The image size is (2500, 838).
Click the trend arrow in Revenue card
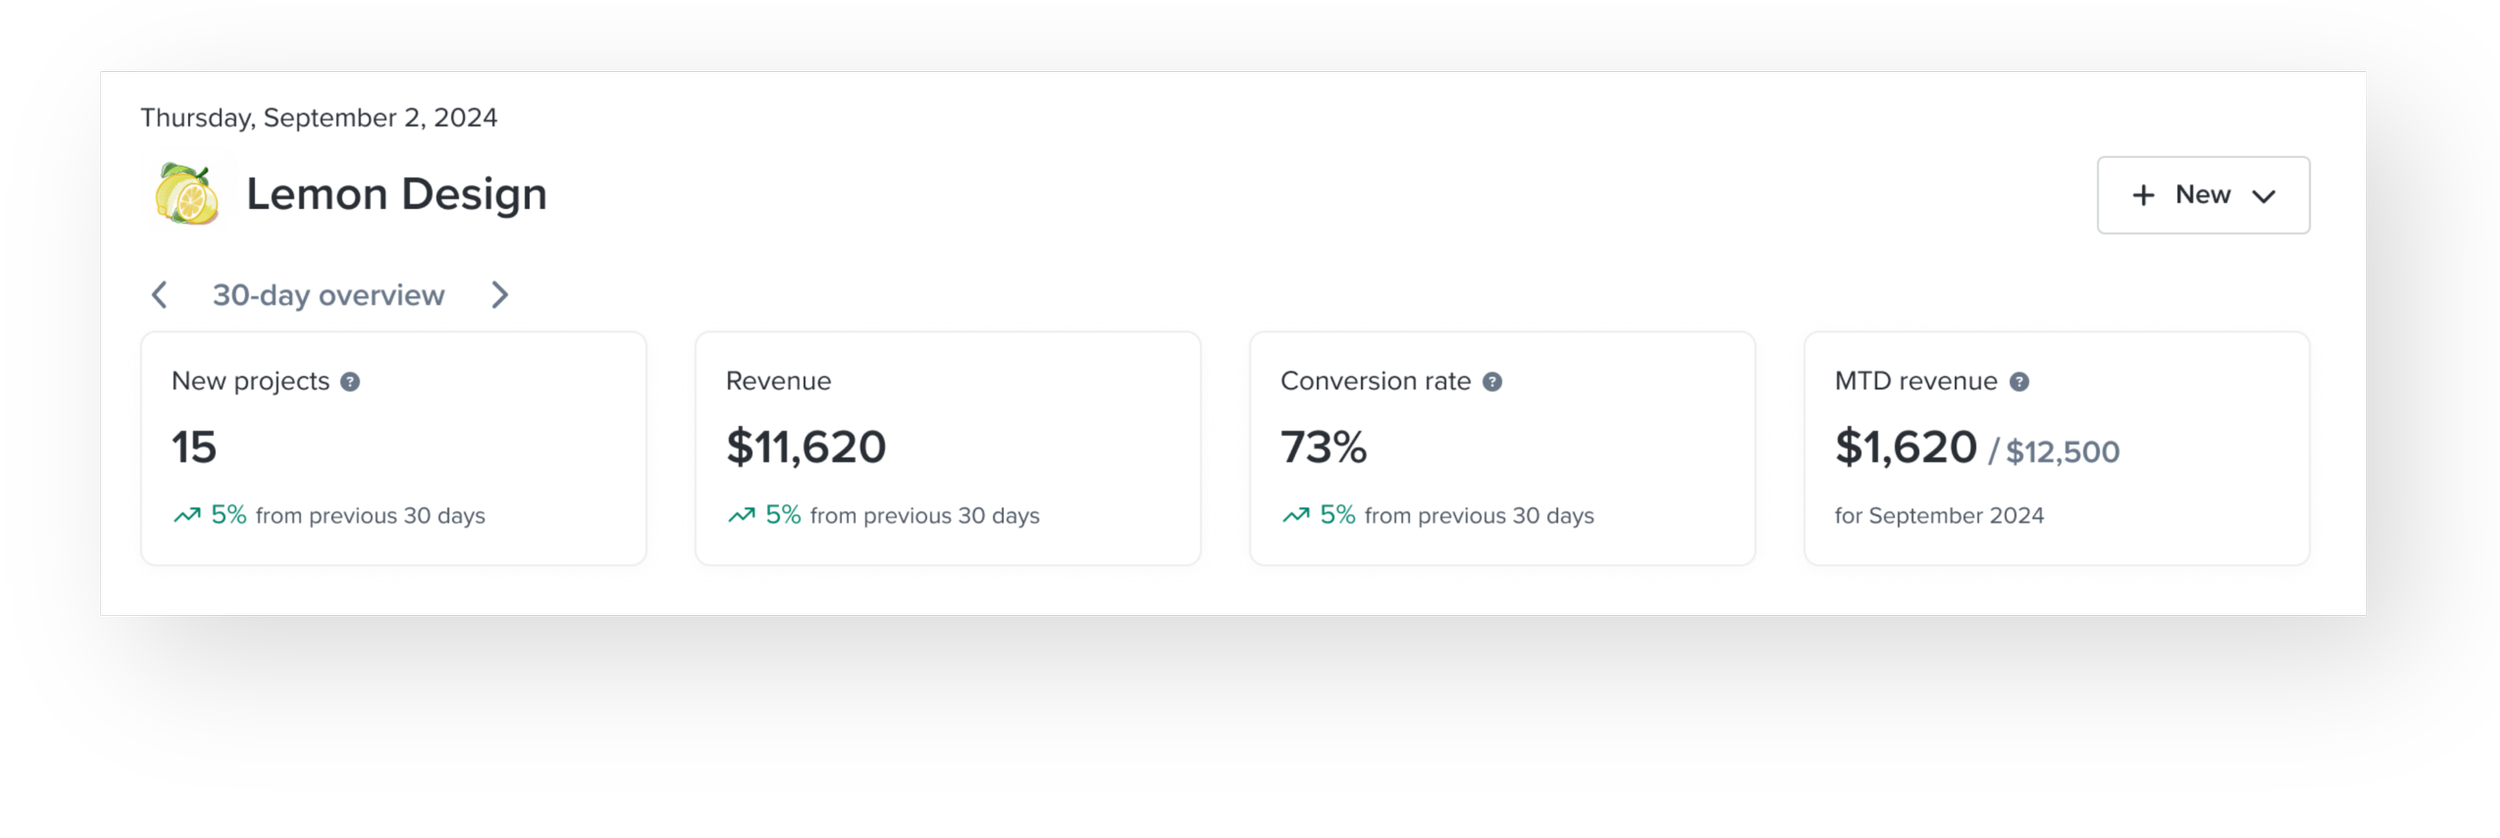(741, 516)
